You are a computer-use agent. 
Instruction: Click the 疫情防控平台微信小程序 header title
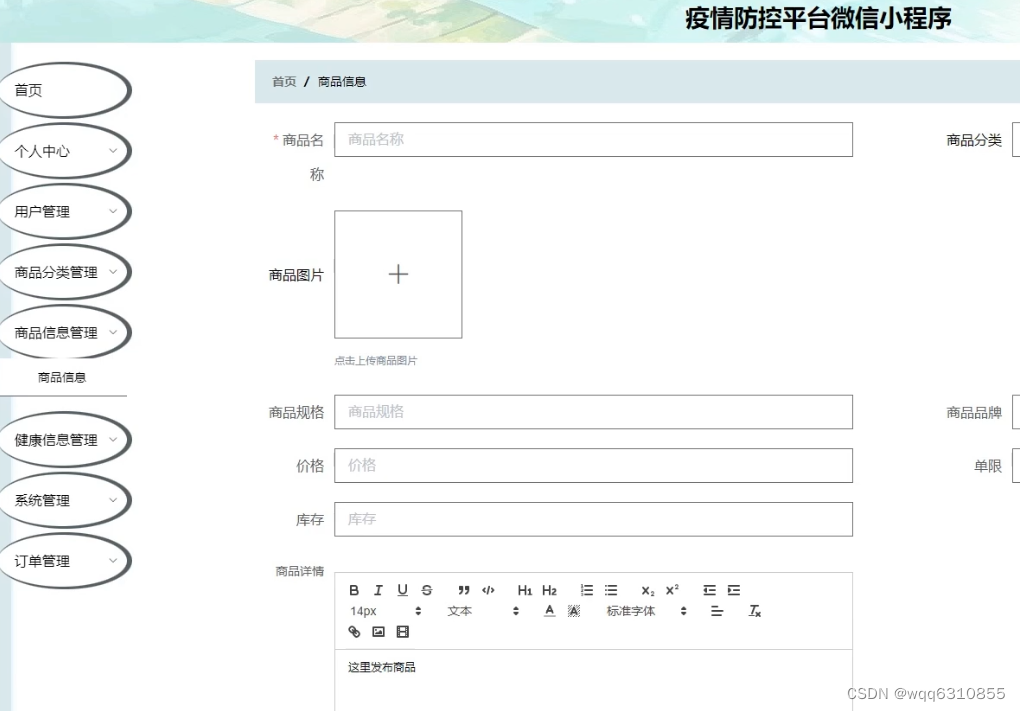pyautogui.click(x=818, y=18)
